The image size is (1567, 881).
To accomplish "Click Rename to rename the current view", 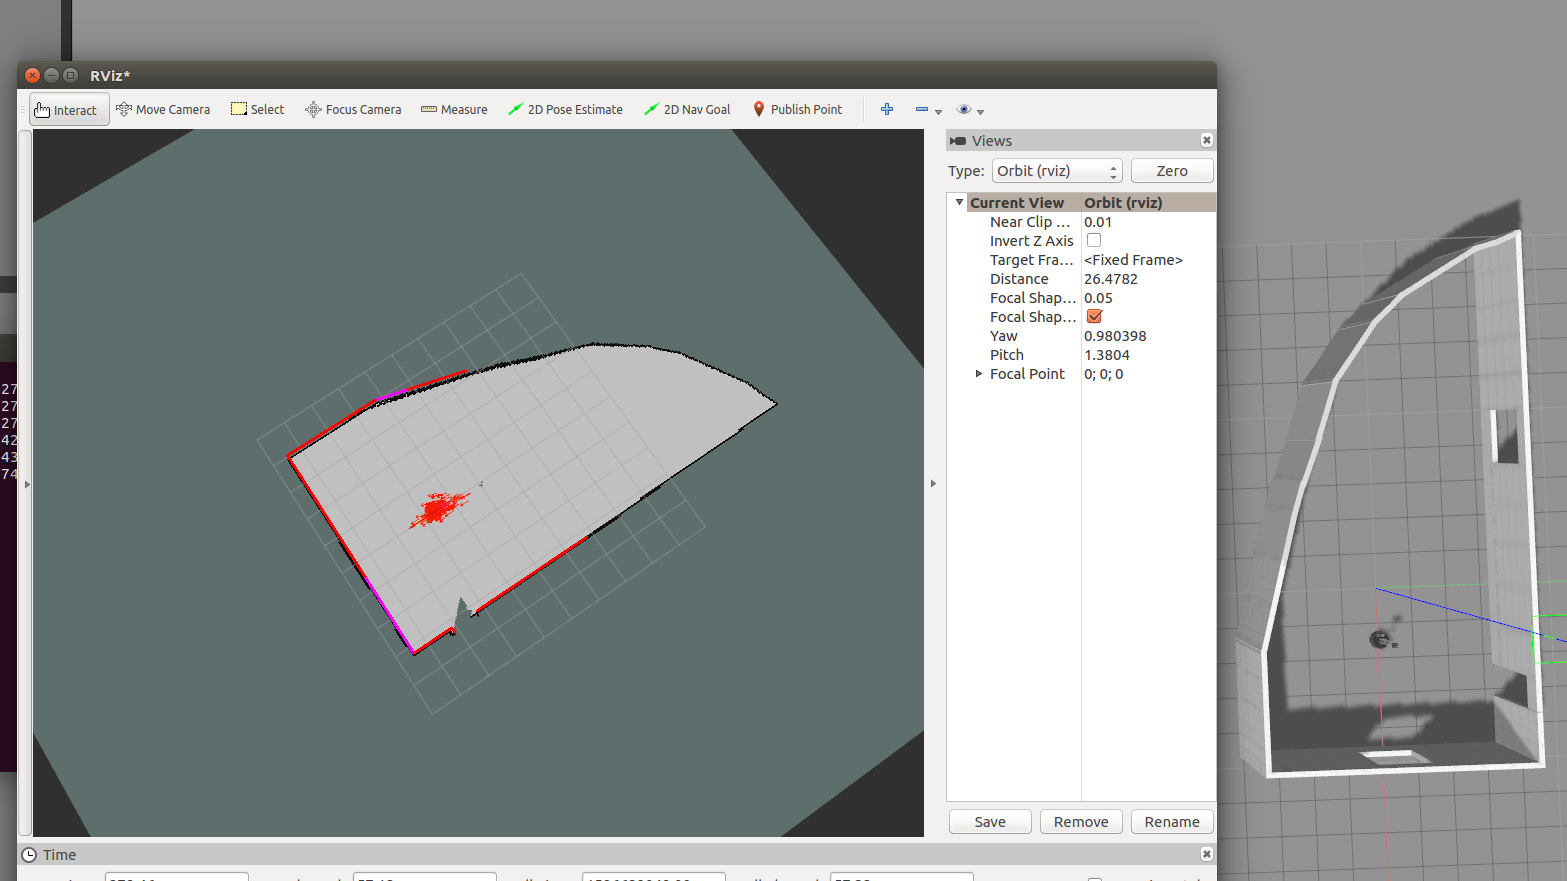I will [x=1171, y=821].
